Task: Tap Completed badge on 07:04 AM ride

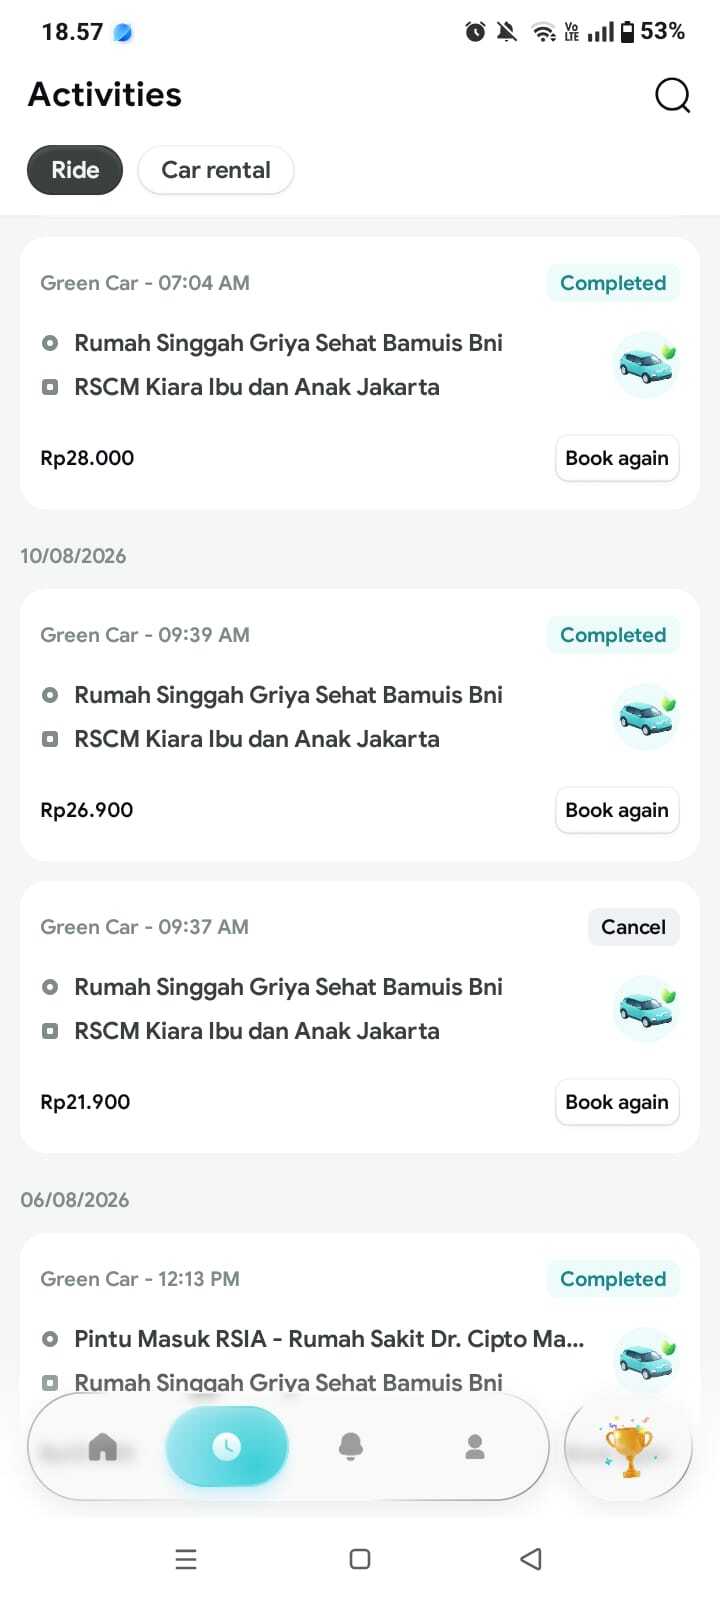Action: 613,283
